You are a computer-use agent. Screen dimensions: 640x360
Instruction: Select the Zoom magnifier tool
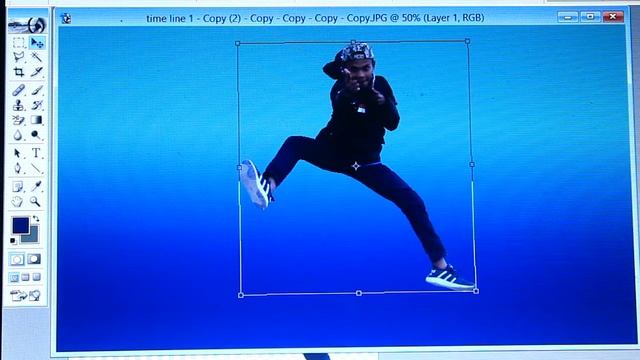tap(35, 201)
